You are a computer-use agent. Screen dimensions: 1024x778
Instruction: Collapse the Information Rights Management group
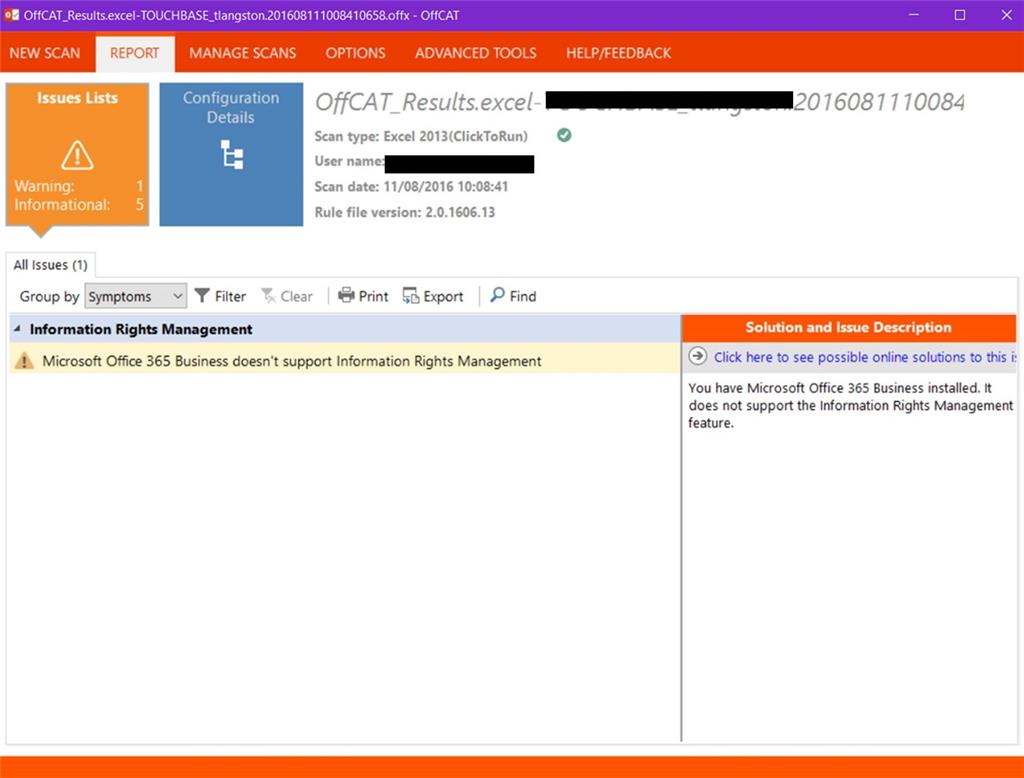pos(17,329)
